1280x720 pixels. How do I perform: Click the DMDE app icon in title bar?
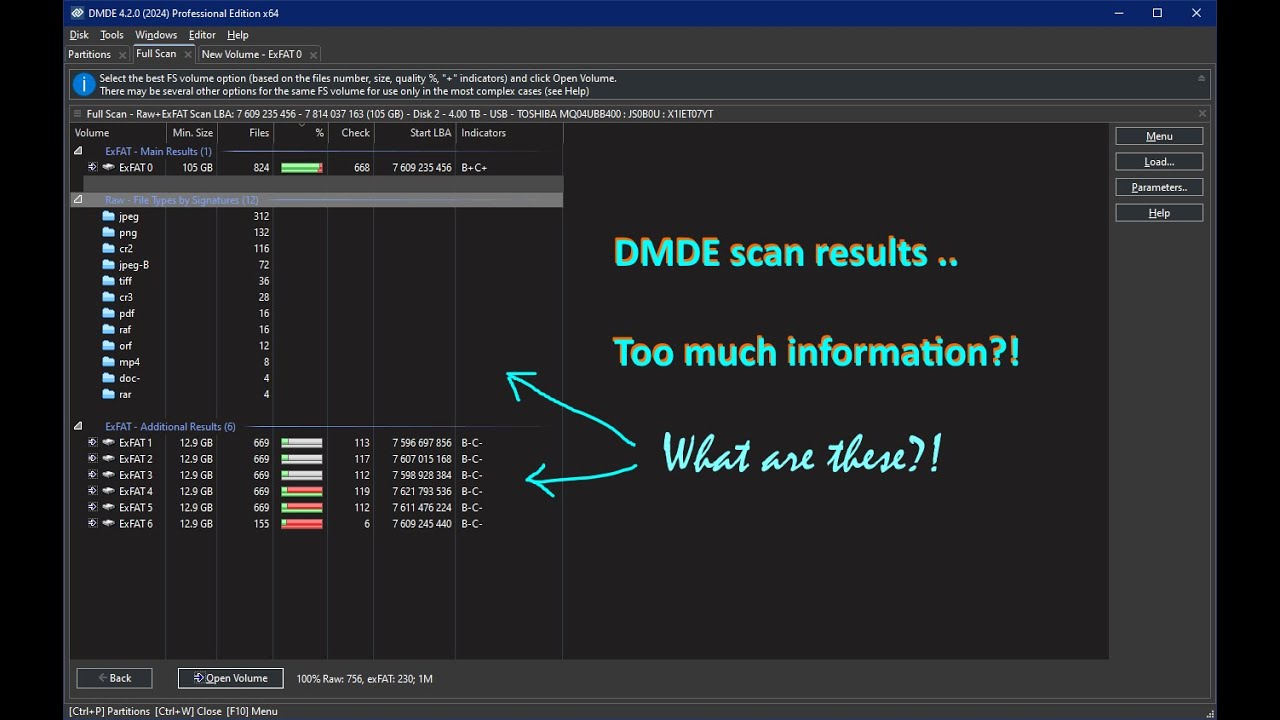click(x=77, y=13)
